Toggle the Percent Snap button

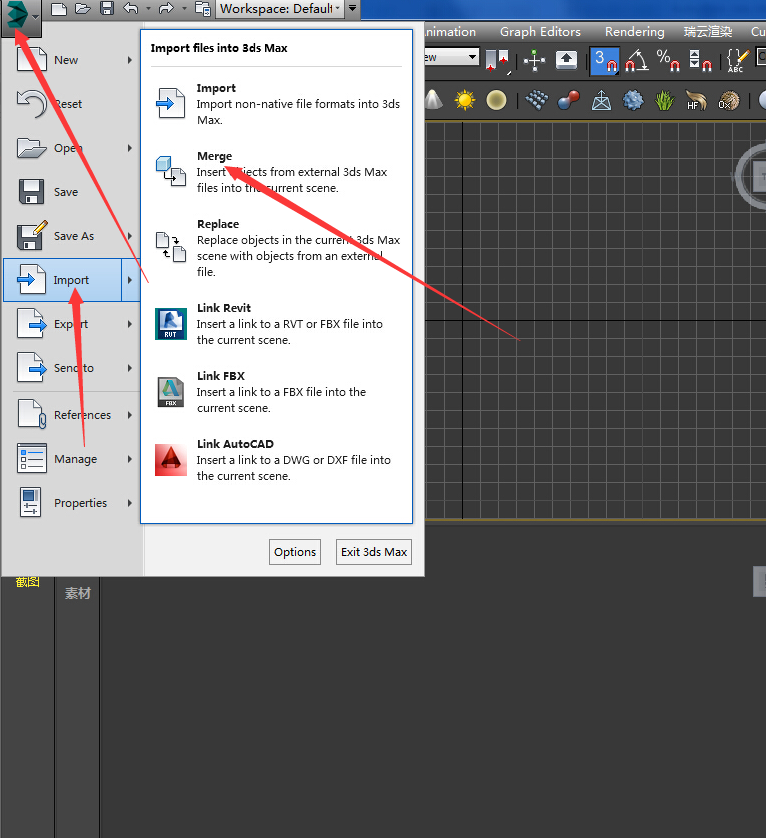coord(668,60)
